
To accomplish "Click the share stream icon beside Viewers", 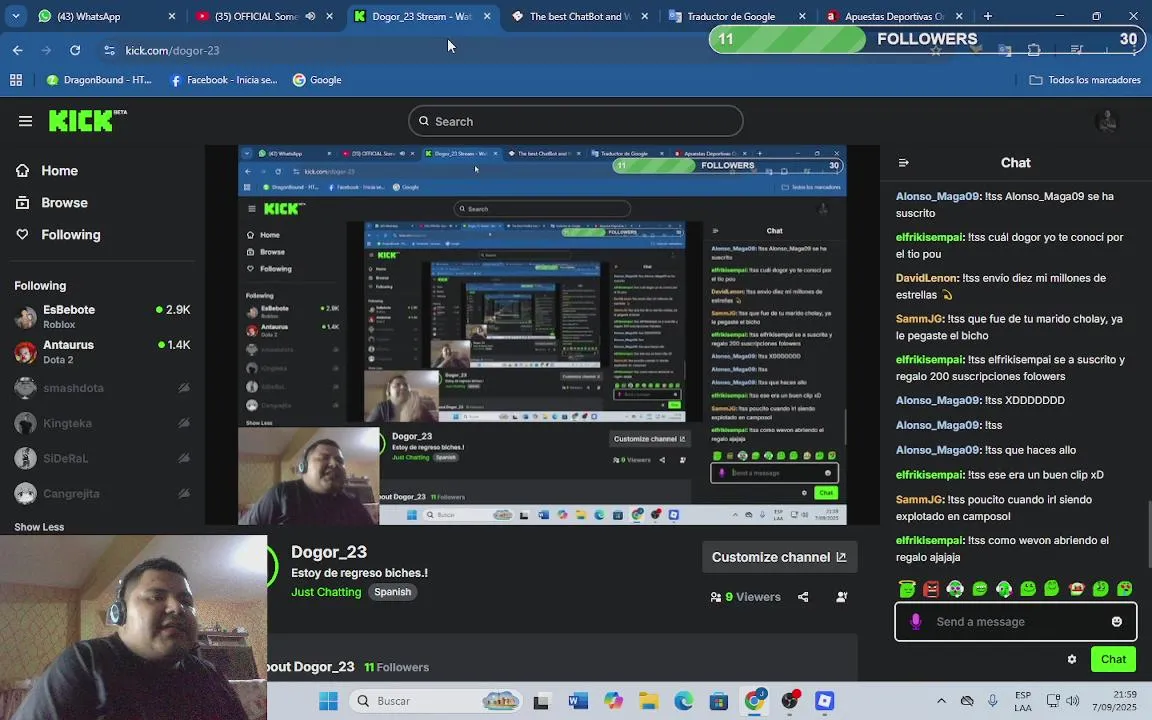I will 803,597.
